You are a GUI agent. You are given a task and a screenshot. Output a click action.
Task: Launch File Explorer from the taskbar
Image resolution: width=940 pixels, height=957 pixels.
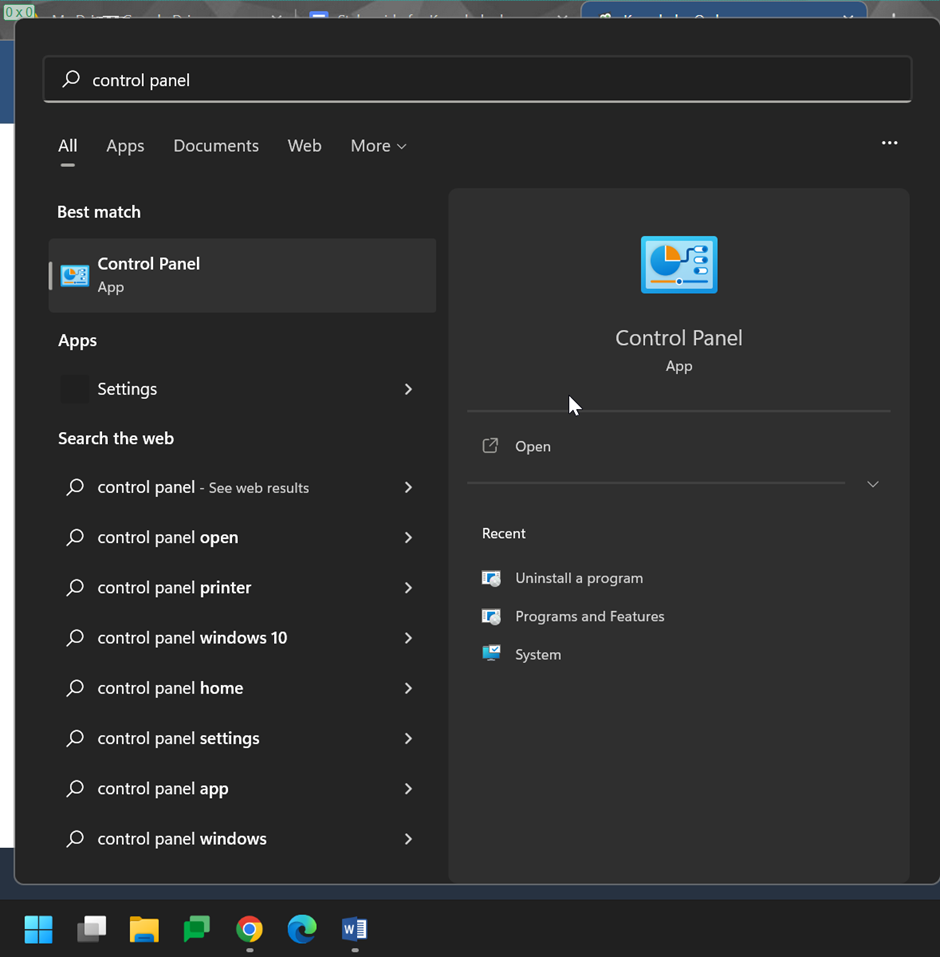(x=144, y=929)
